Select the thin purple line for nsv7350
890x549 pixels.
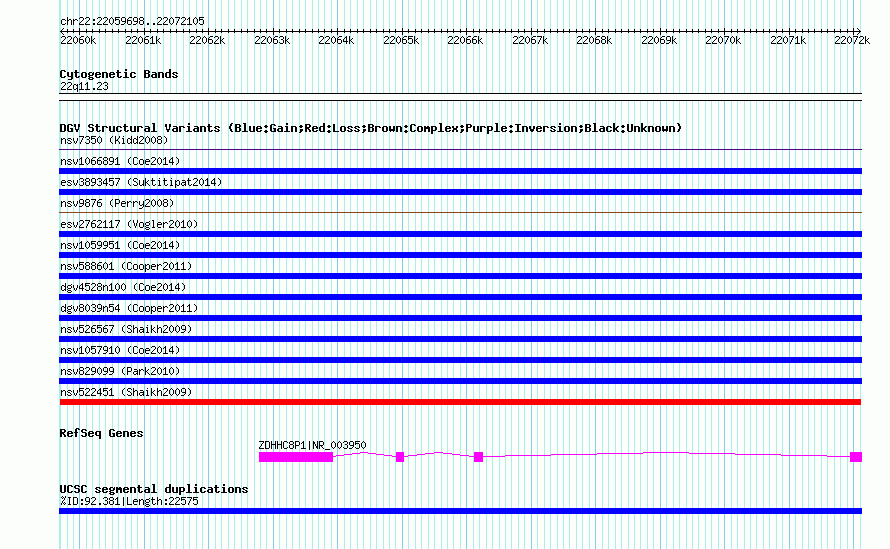pos(460,149)
